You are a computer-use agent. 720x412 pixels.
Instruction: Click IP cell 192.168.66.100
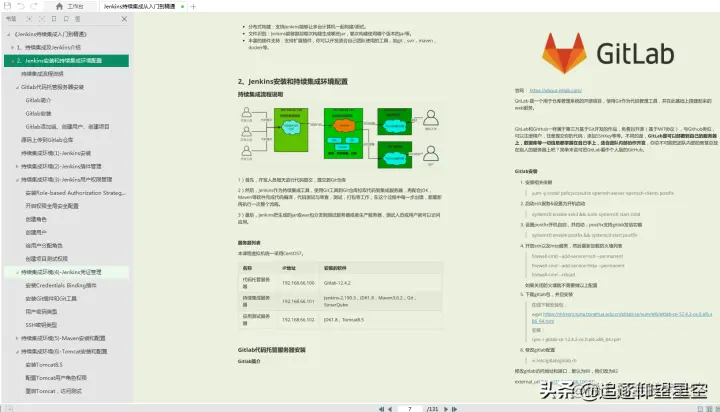click(x=298, y=283)
